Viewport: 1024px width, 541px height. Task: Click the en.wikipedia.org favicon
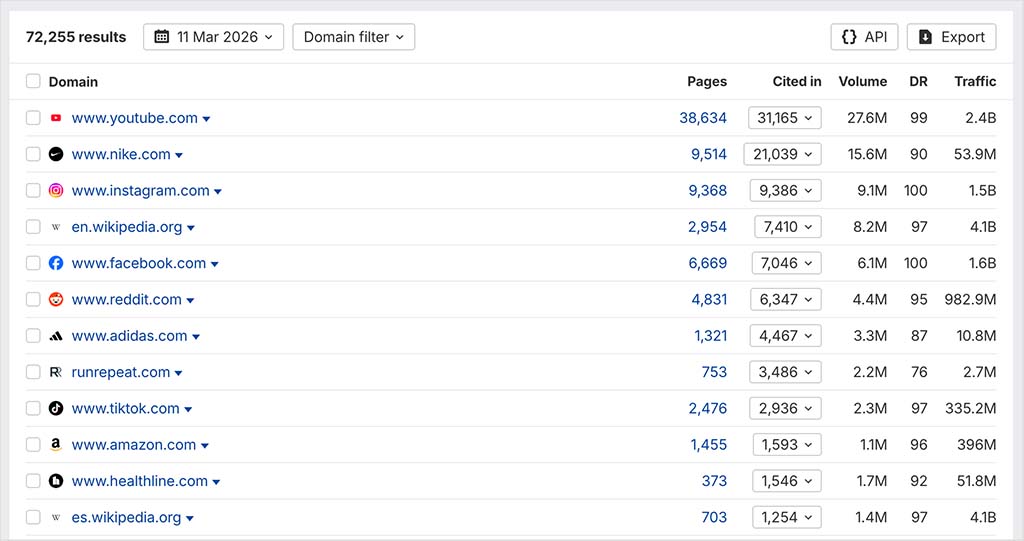tap(56, 227)
